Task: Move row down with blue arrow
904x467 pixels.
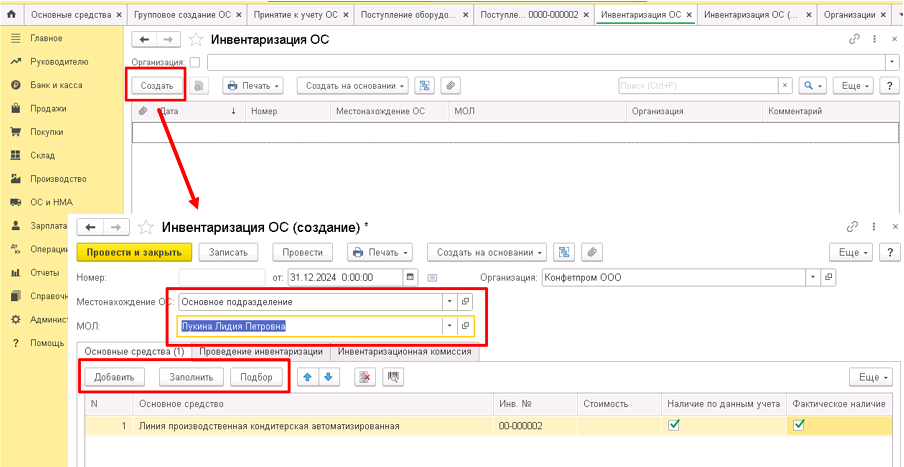Action: tap(329, 377)
